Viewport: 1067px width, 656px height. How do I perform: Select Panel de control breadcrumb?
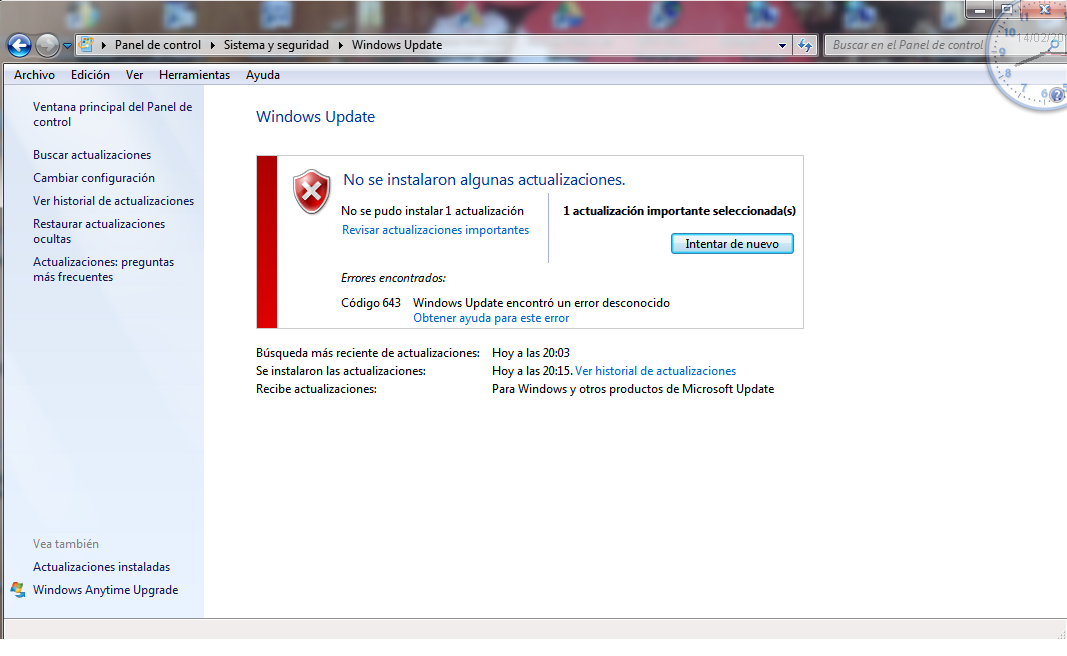click(158, 45)
